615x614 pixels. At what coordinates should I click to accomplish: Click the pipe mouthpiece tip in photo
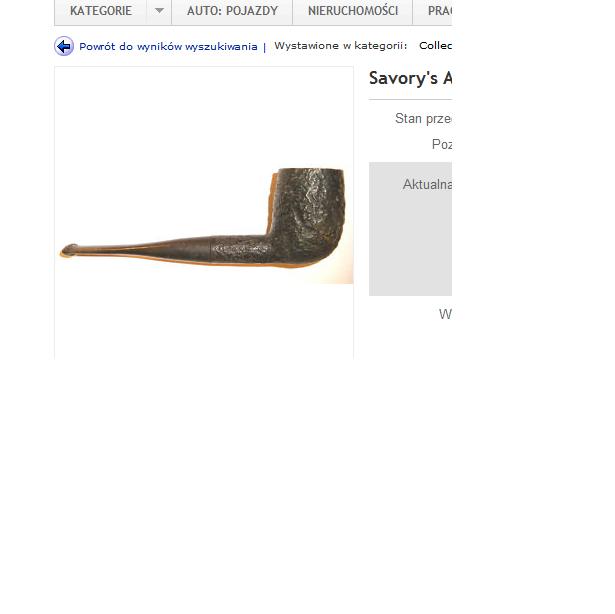click(69, 250)
